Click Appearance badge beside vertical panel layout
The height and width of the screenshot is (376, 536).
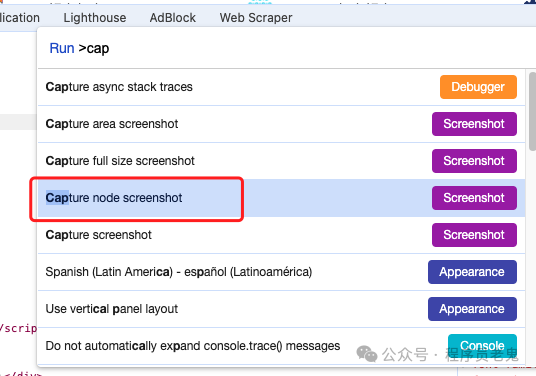point(472,309)
